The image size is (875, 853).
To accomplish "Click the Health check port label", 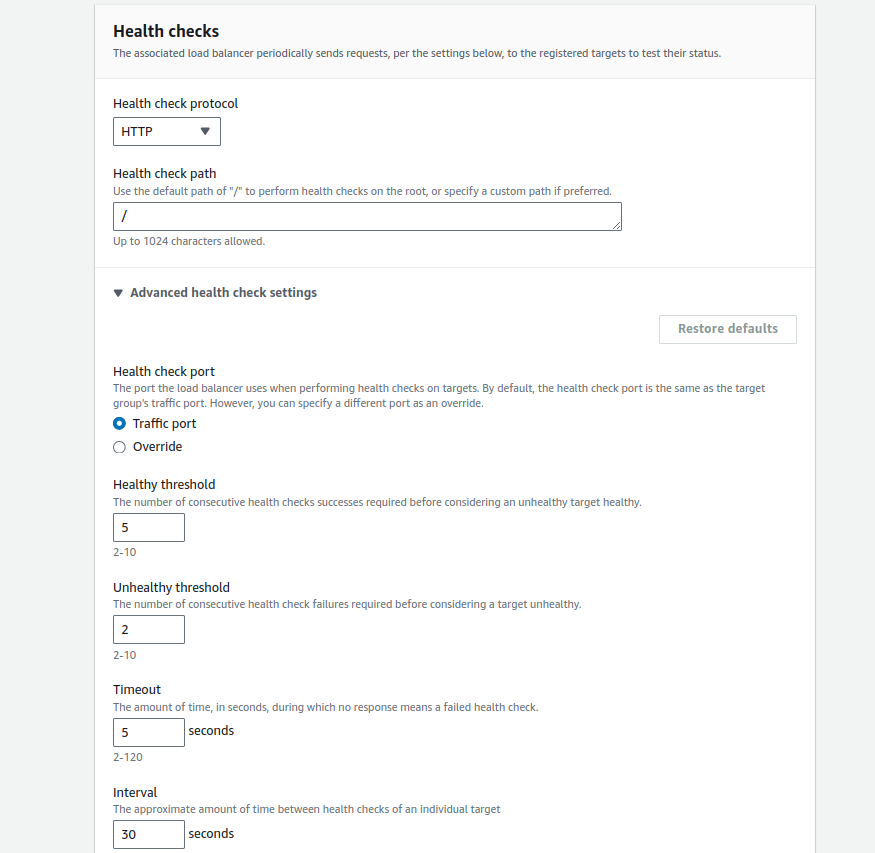I will 163,371.
